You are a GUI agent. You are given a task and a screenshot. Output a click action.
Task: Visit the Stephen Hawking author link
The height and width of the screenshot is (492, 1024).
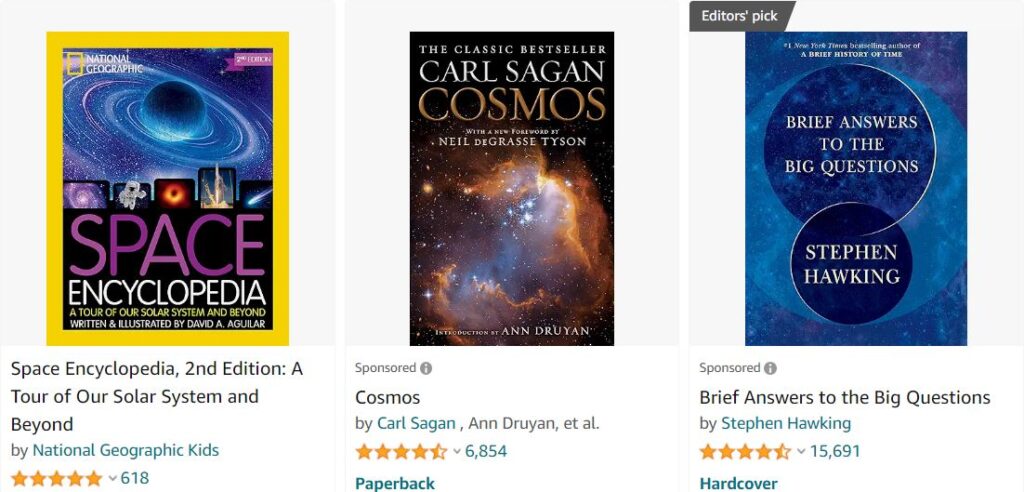click(x=786, y=423)
